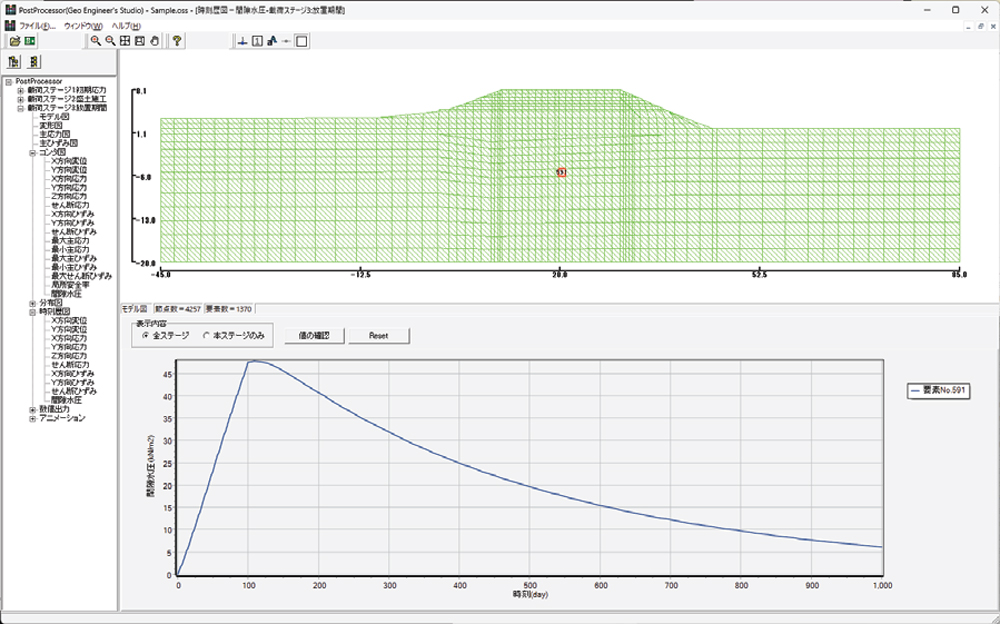
Task: Click the 値の確認 button
Action: point(314,336)
